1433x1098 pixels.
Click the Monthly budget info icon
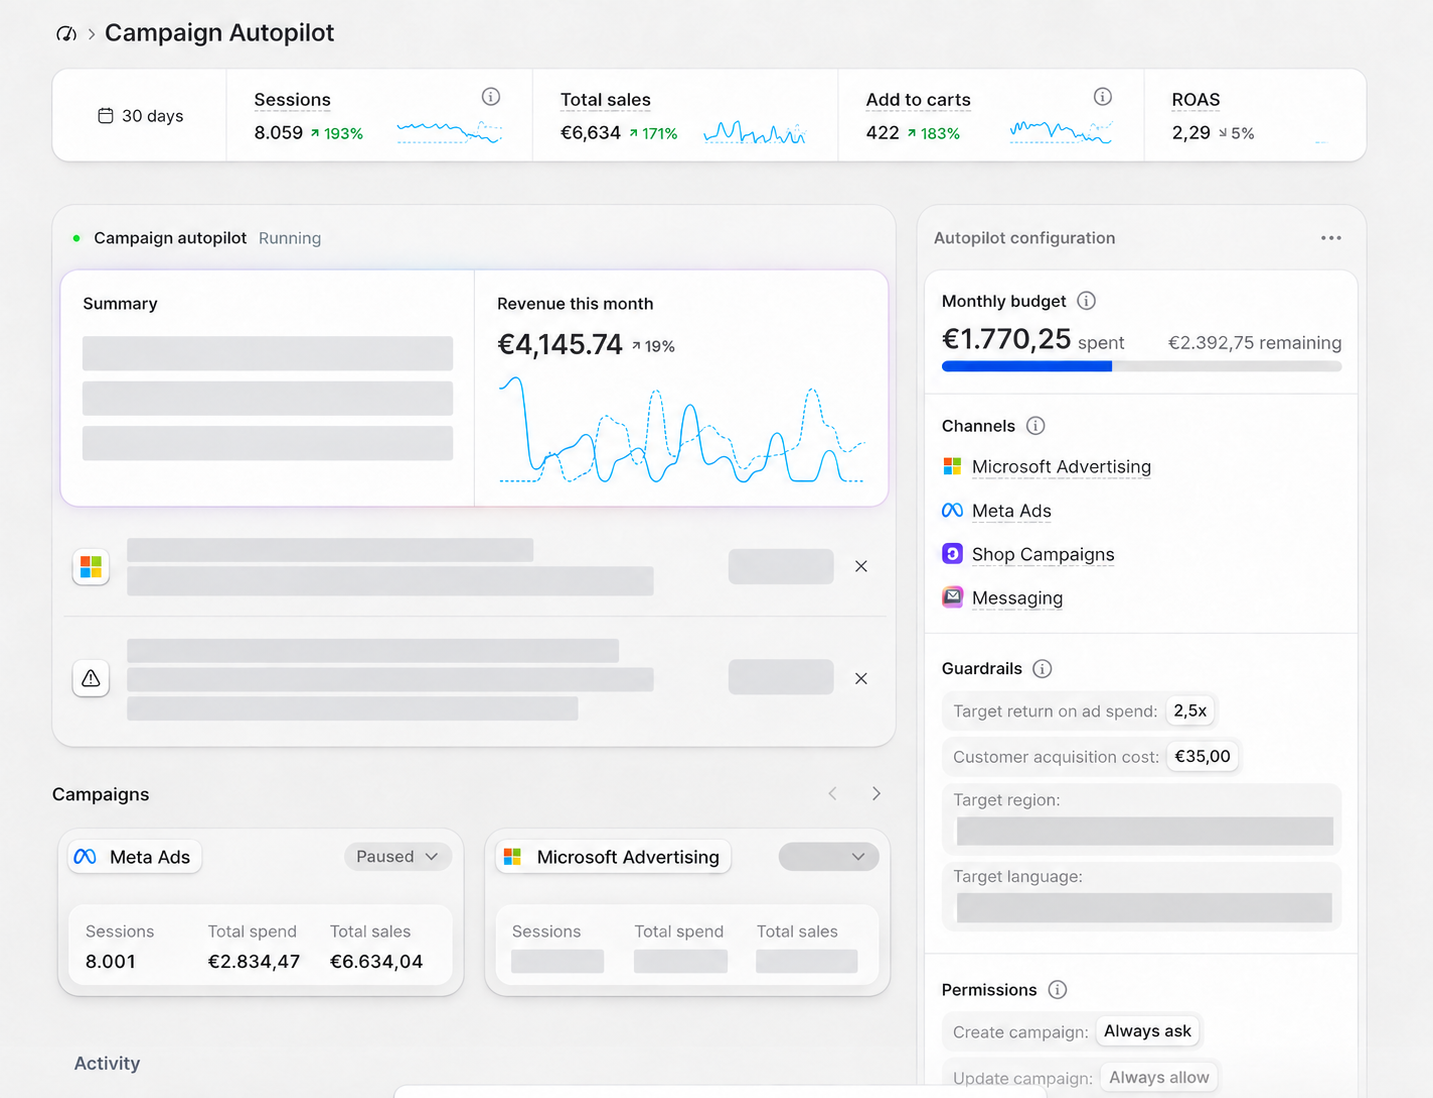point(1087,301)
